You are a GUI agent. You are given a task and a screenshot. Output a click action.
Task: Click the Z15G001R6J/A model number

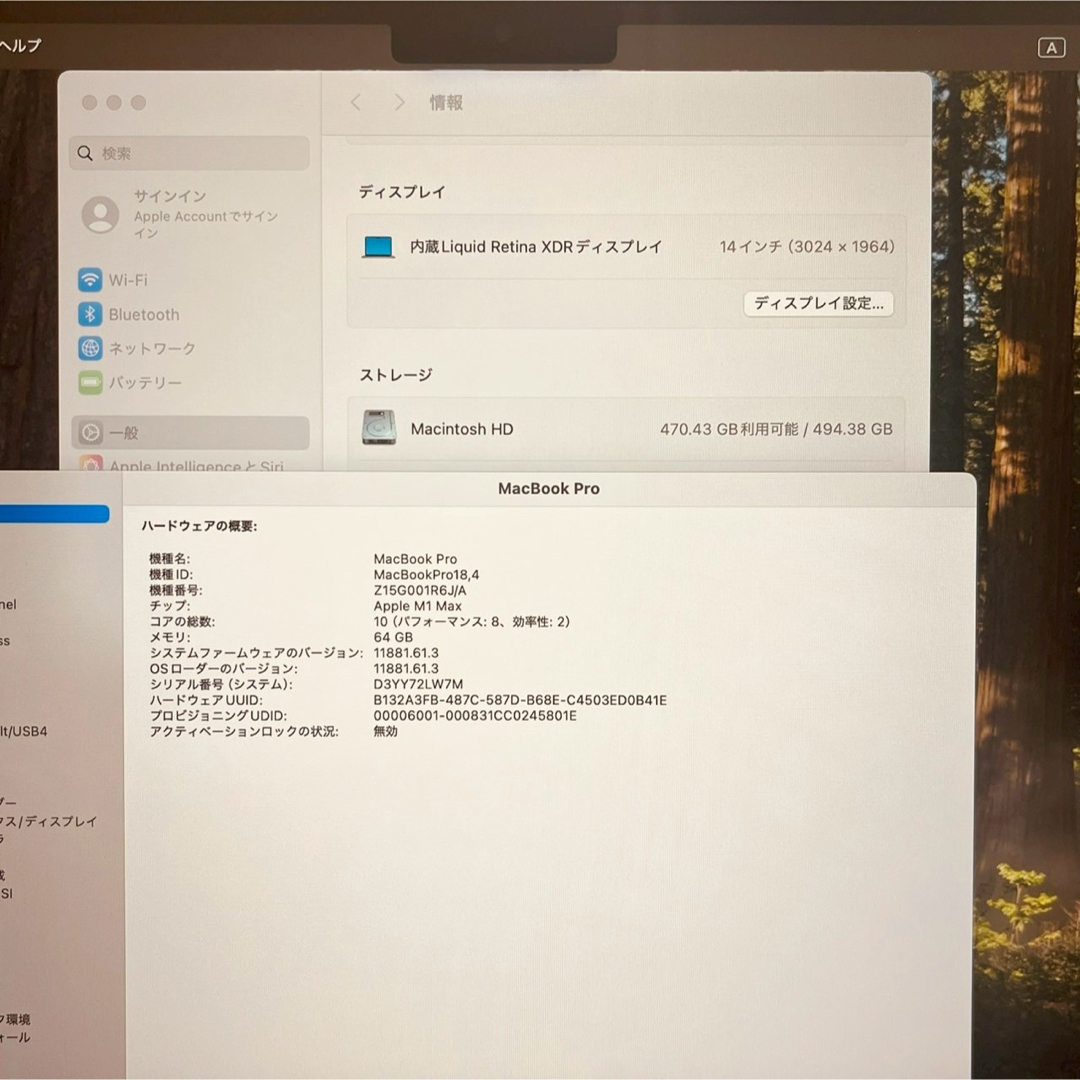click(x=420, y=590)
